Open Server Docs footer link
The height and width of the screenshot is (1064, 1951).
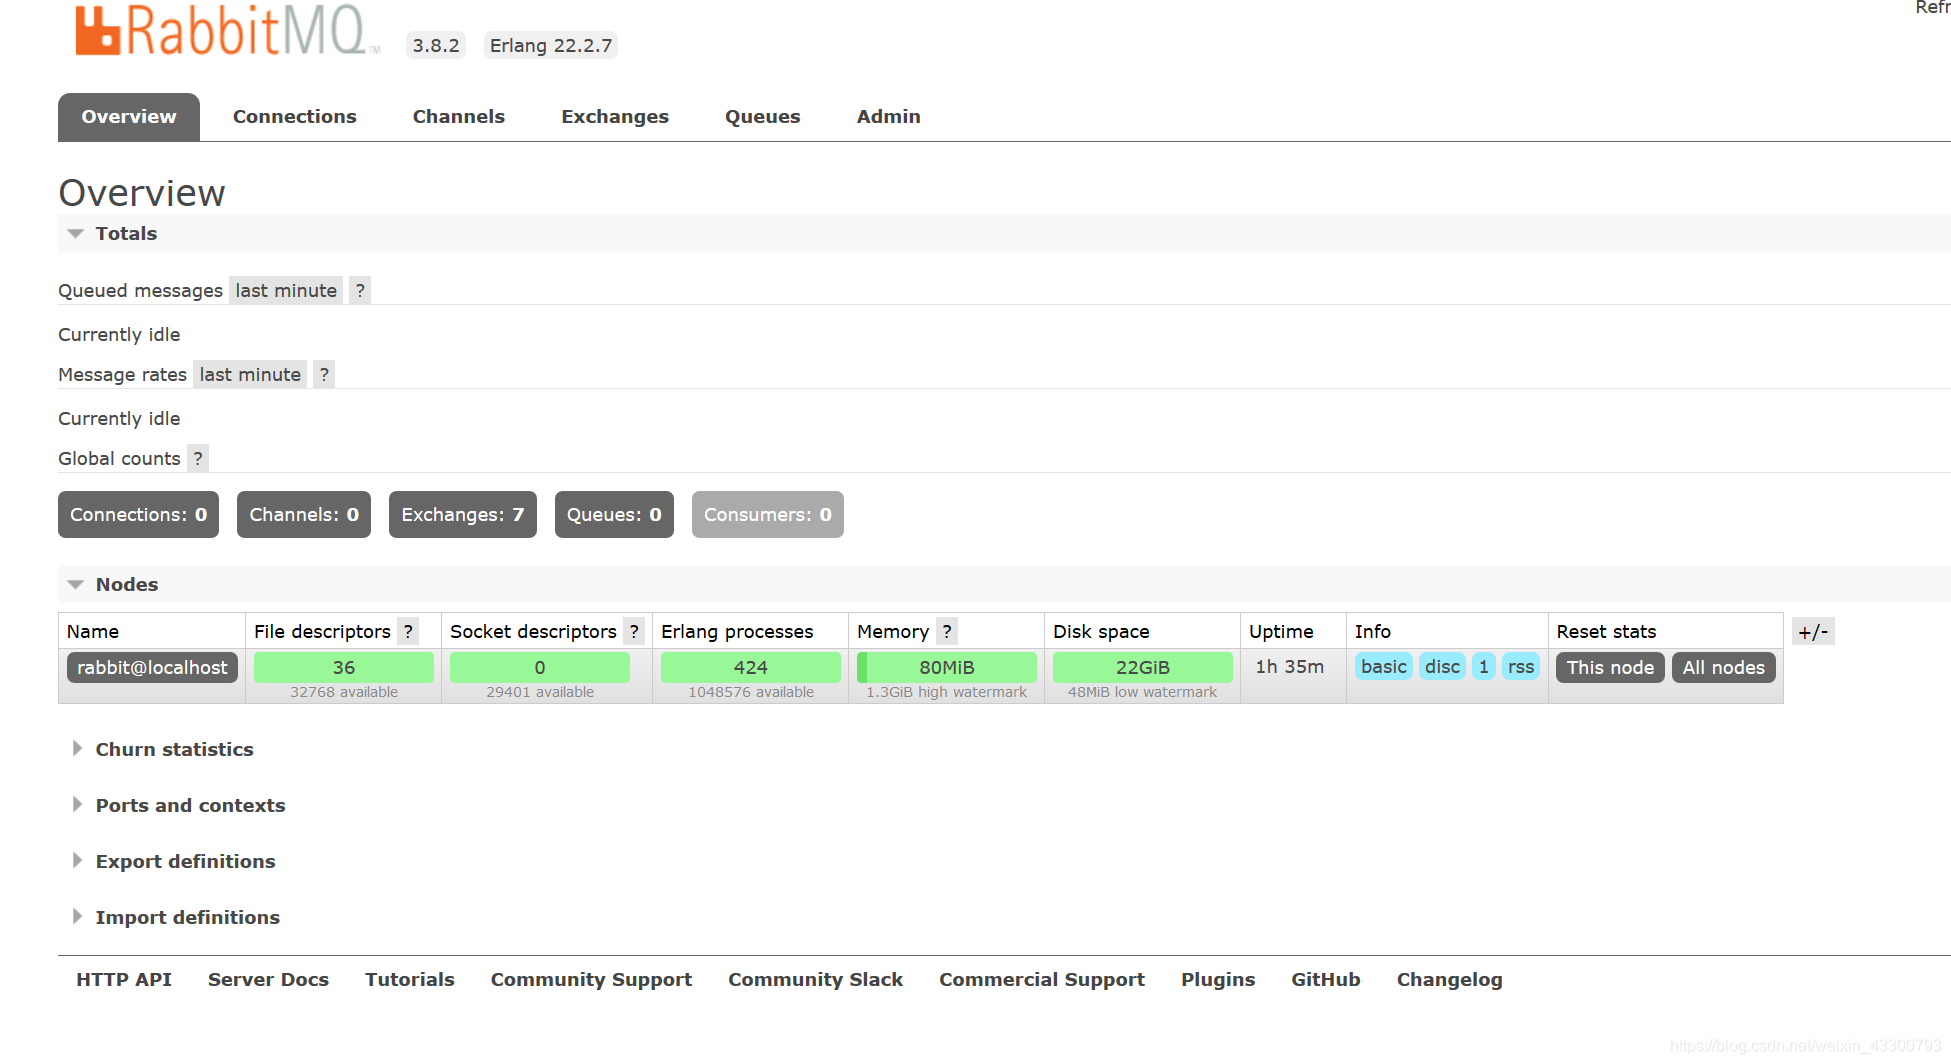[268, 980]
